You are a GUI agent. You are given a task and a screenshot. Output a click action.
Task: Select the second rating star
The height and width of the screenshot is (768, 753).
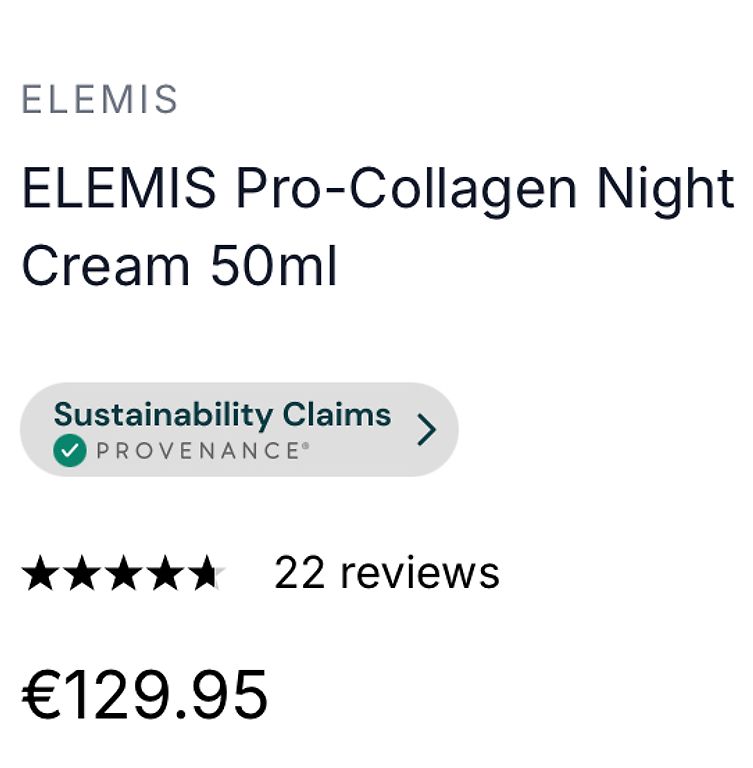pos(82,573)
